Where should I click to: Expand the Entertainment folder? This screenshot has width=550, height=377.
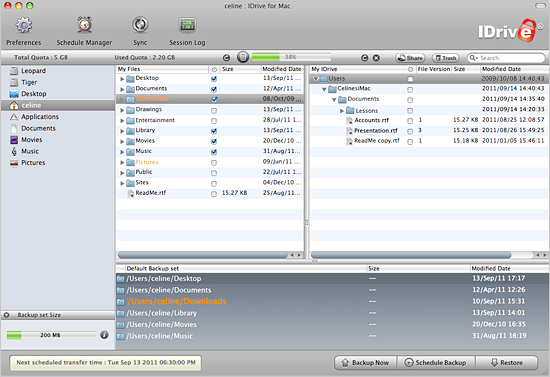pyautogui.click(x=122, y=121)
